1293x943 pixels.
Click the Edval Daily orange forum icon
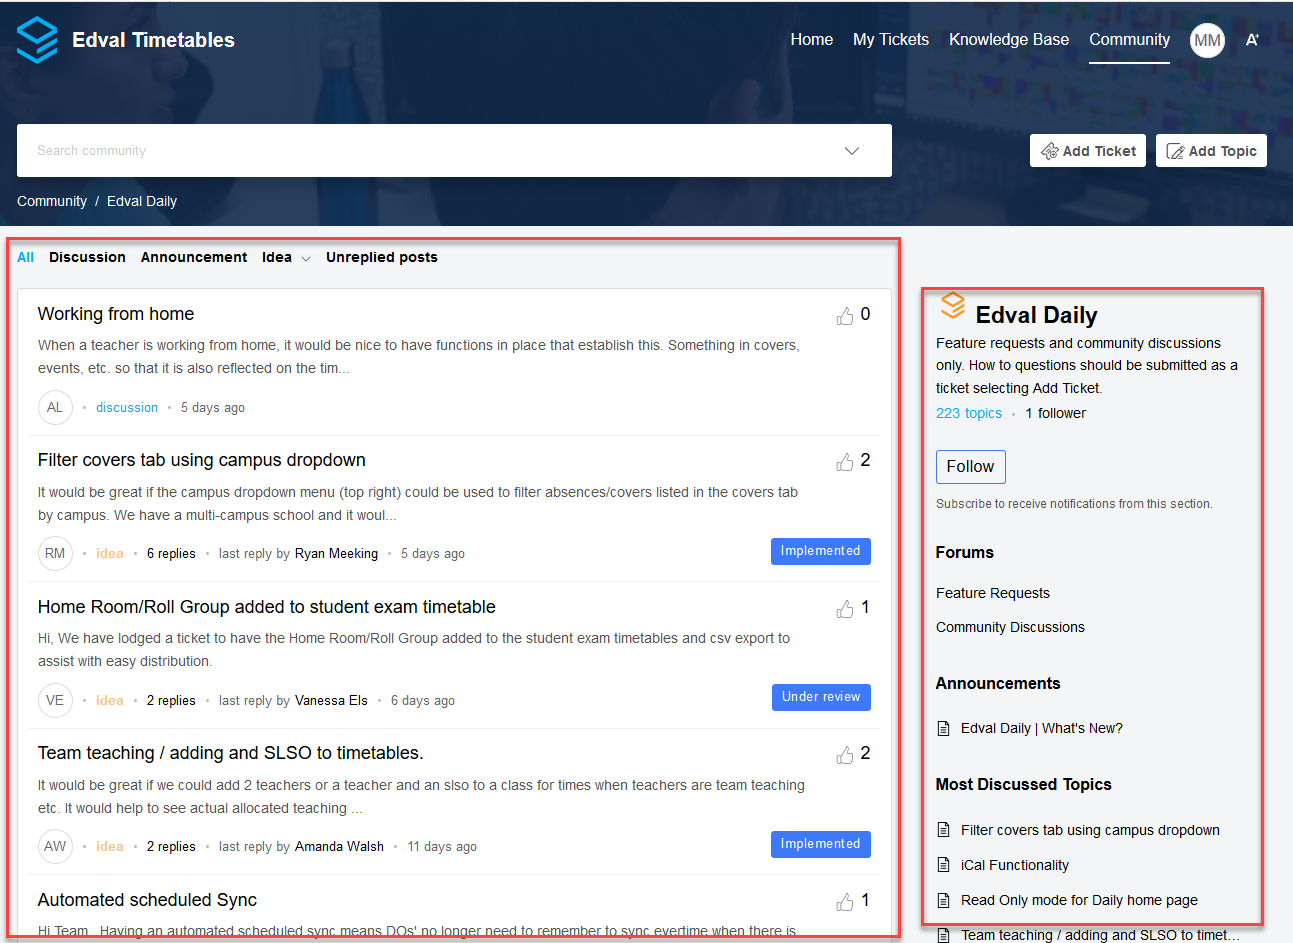click(x=953, y=306)
